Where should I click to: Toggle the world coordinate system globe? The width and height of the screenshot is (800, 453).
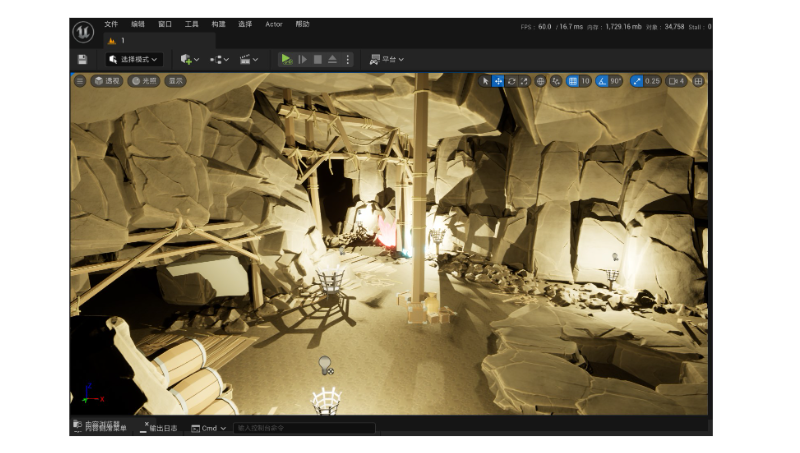point(540,81)
